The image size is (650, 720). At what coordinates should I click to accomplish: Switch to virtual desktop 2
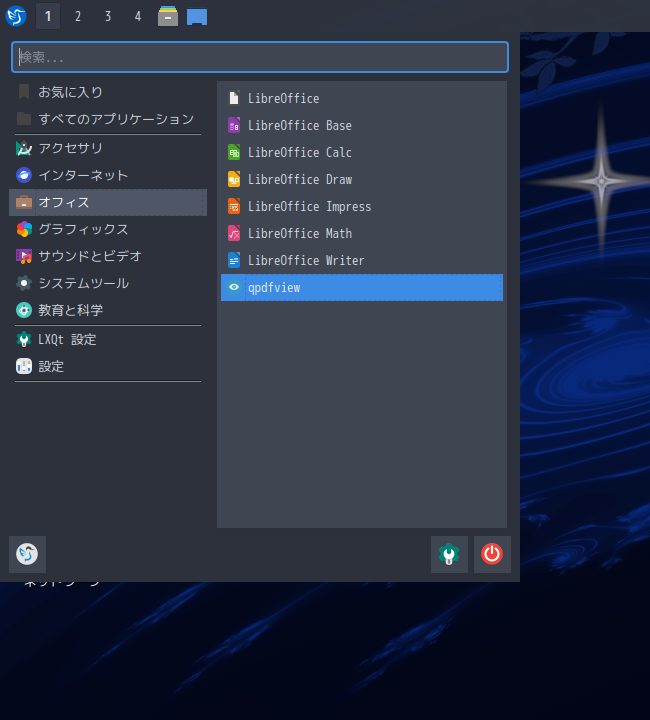78,17
